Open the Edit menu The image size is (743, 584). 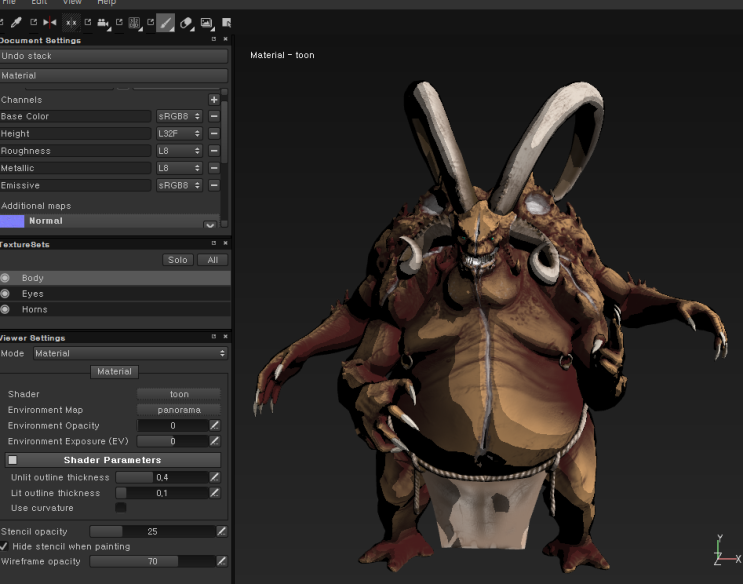pos(39,2)
